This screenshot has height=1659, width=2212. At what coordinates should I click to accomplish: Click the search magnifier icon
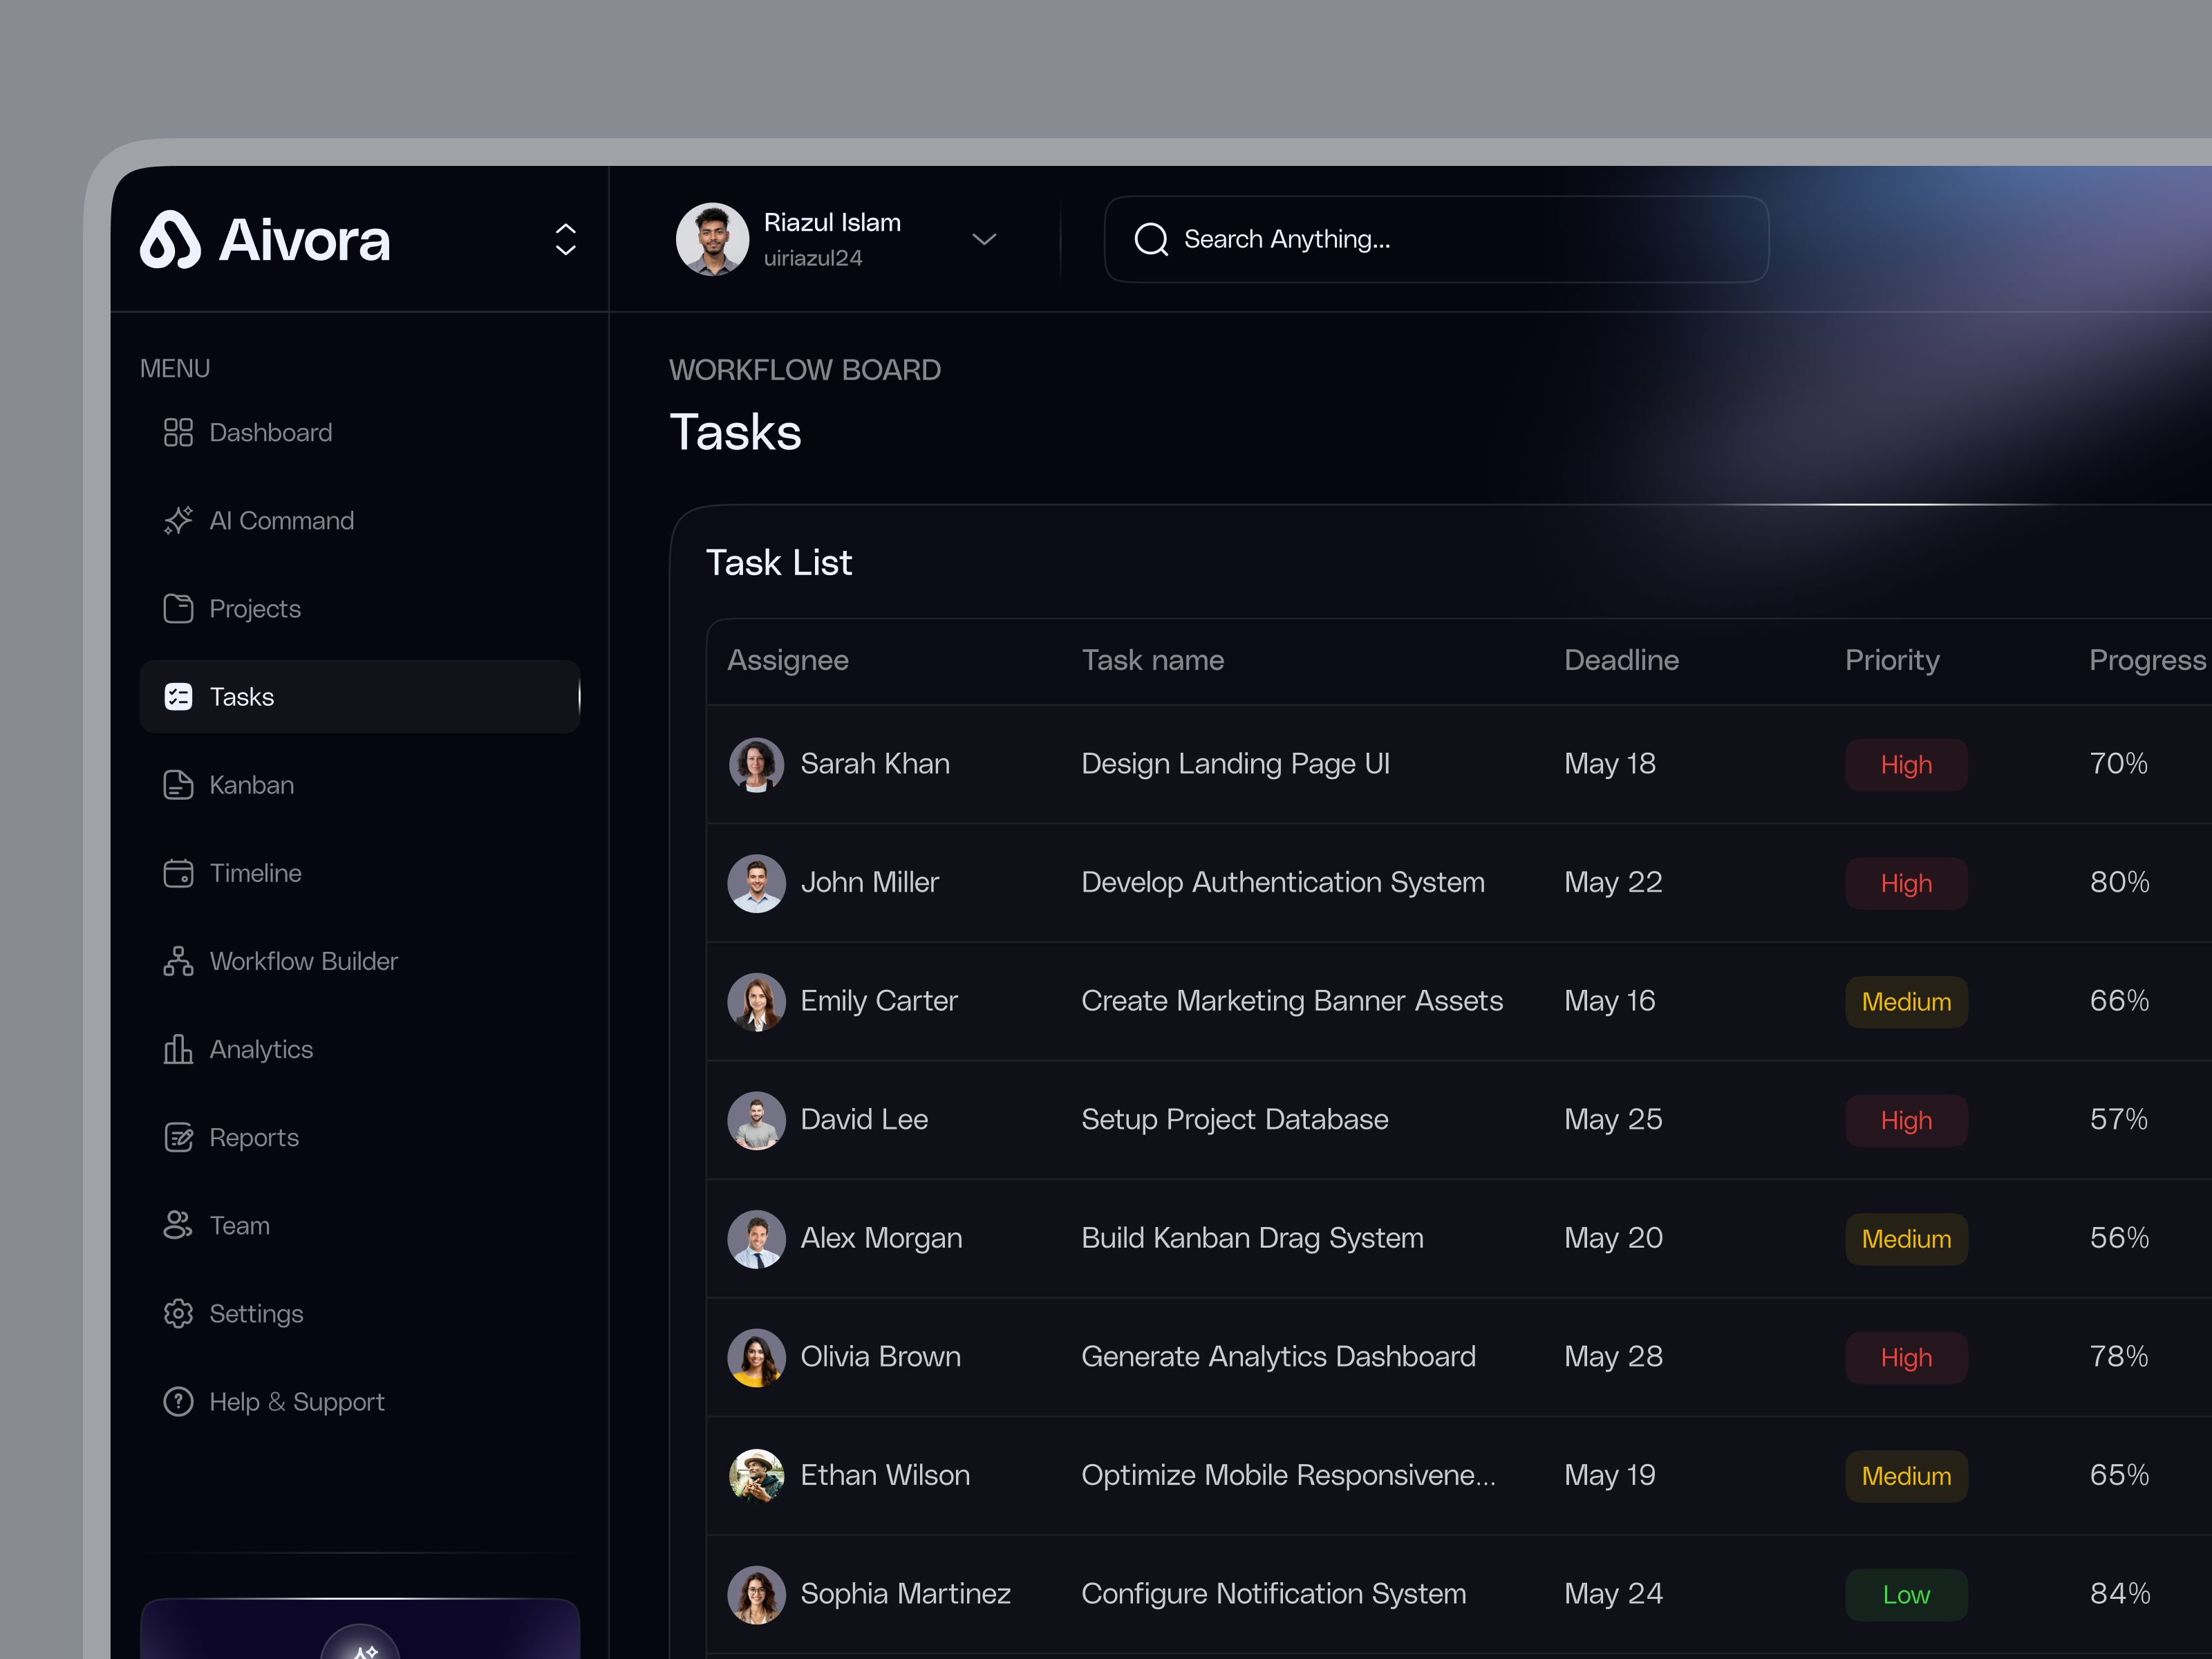pyautogui.click(x=1151, y=239)
